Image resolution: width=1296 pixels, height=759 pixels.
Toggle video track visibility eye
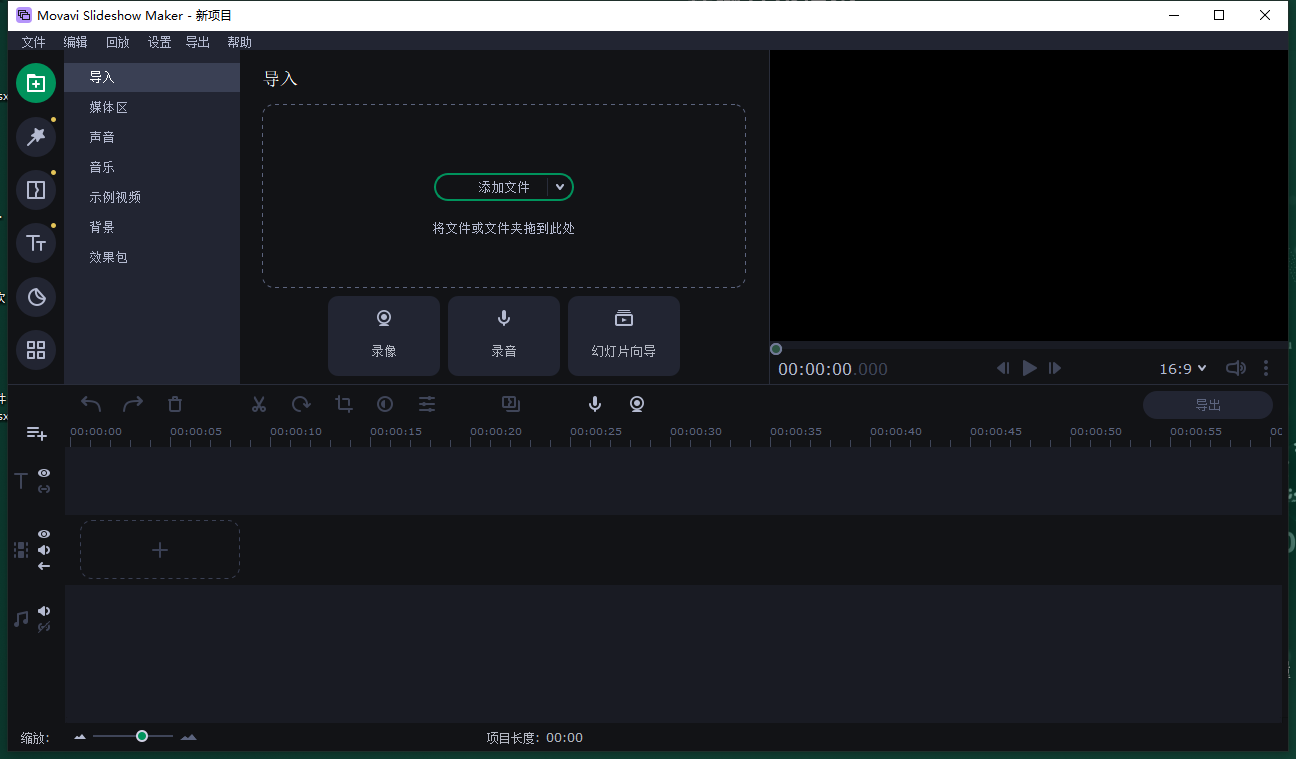[x=44, y=534]
